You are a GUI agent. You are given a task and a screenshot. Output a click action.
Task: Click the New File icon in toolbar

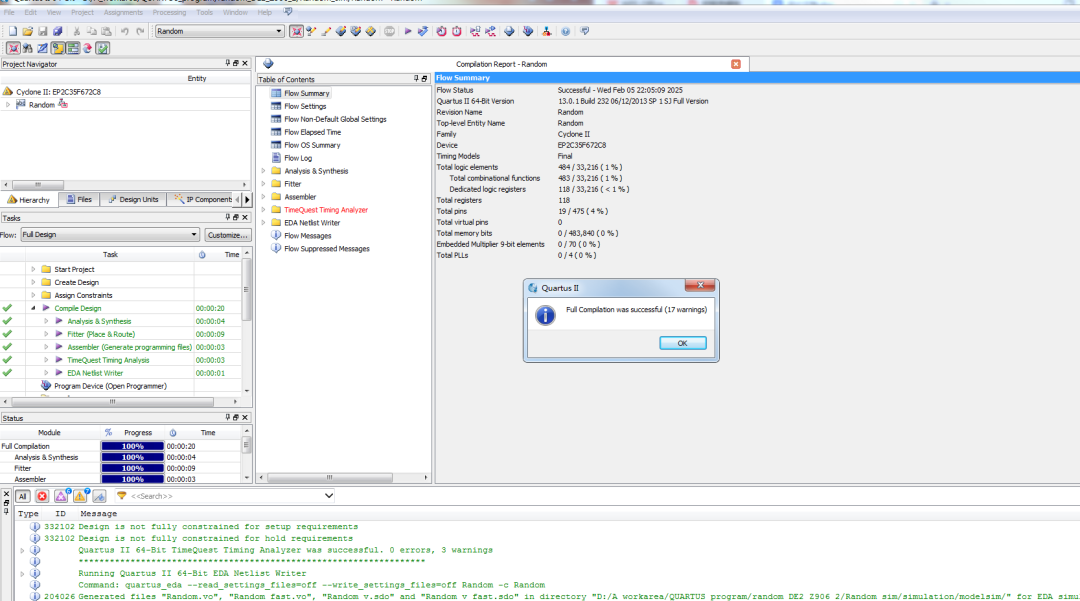point(12,32)
